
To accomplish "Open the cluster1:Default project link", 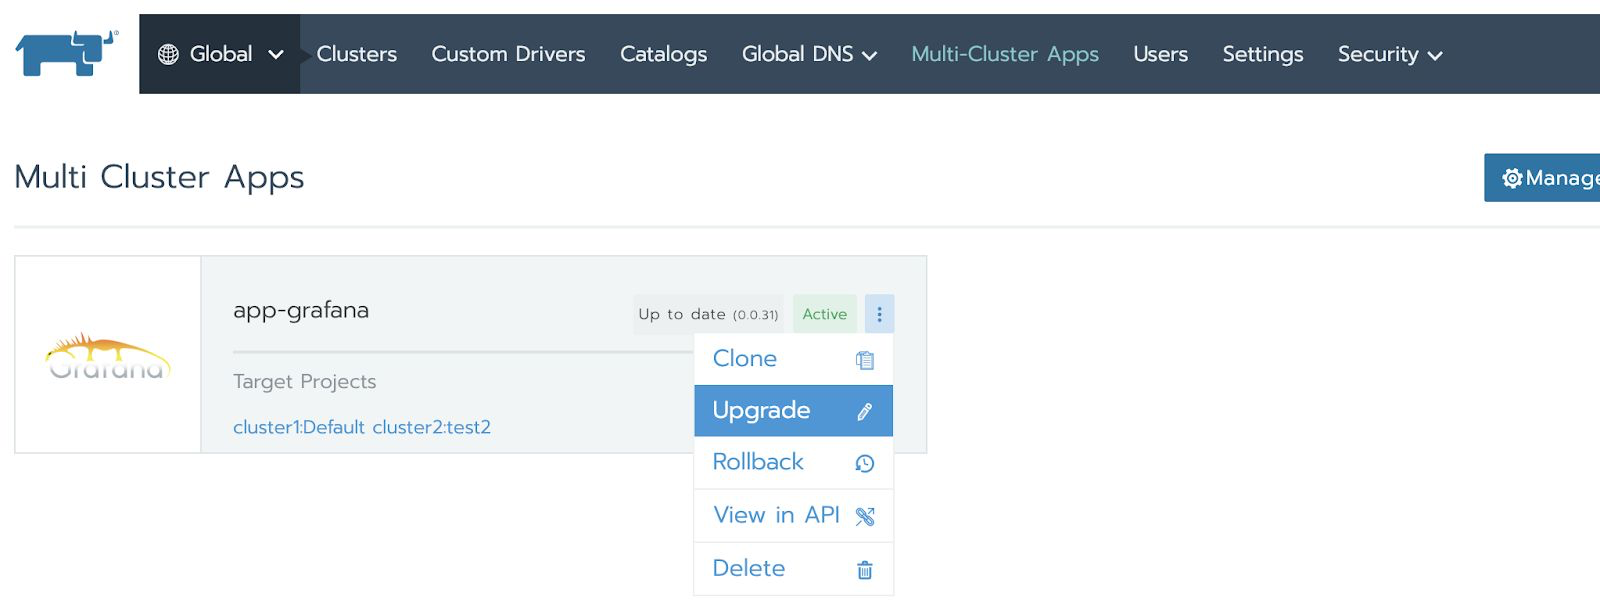I will coord(299,427).
